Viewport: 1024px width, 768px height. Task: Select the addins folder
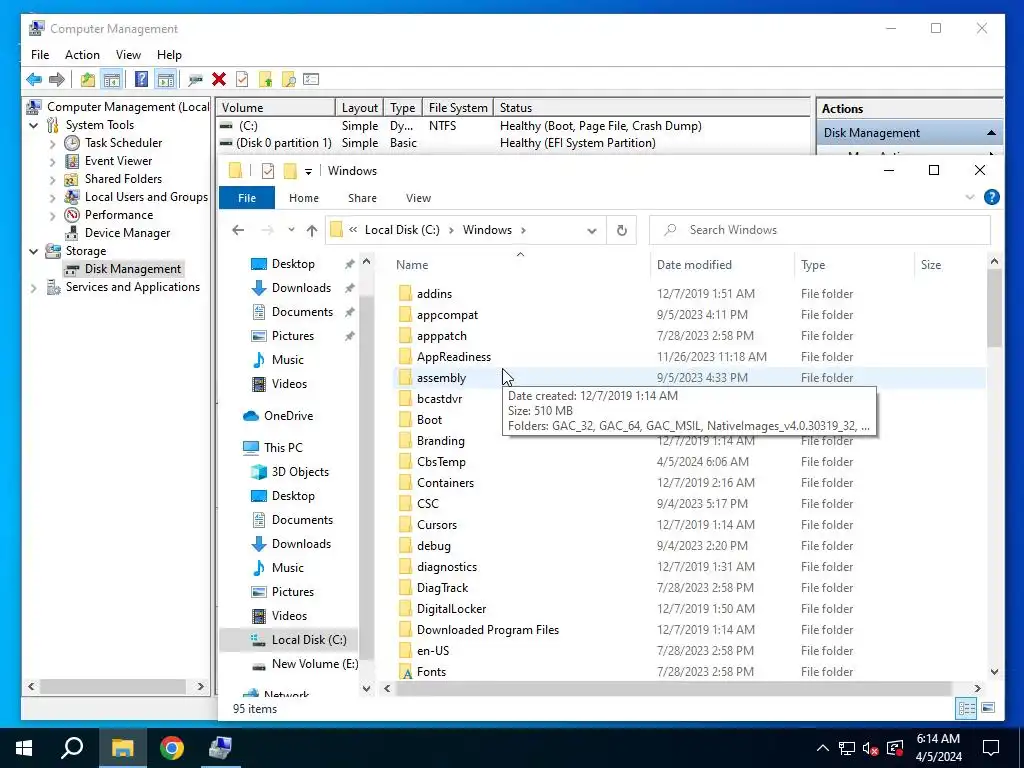[x=434, y=294]
